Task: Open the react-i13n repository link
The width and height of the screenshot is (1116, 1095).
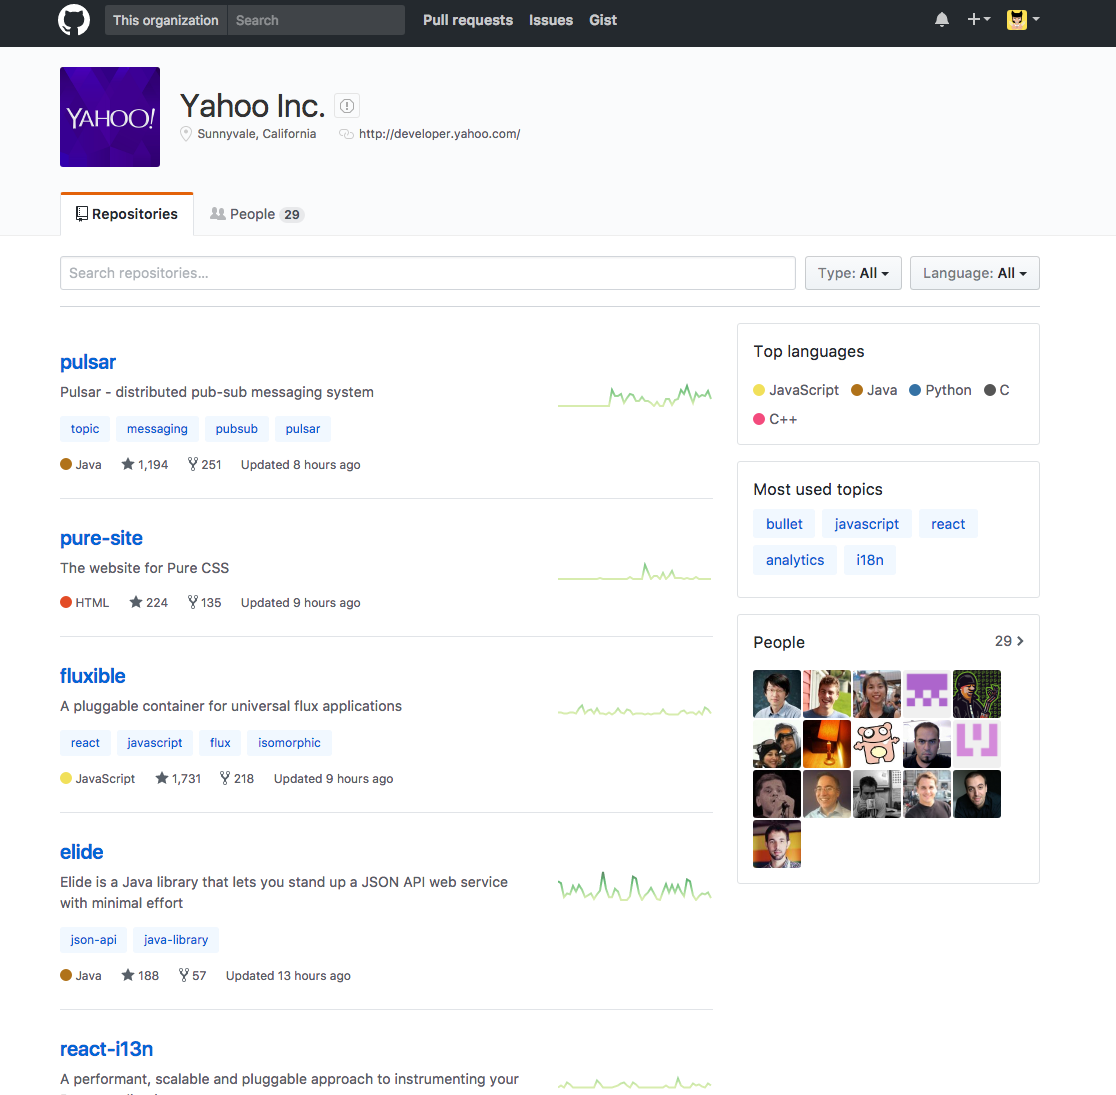Action: tap(106, 1049)
